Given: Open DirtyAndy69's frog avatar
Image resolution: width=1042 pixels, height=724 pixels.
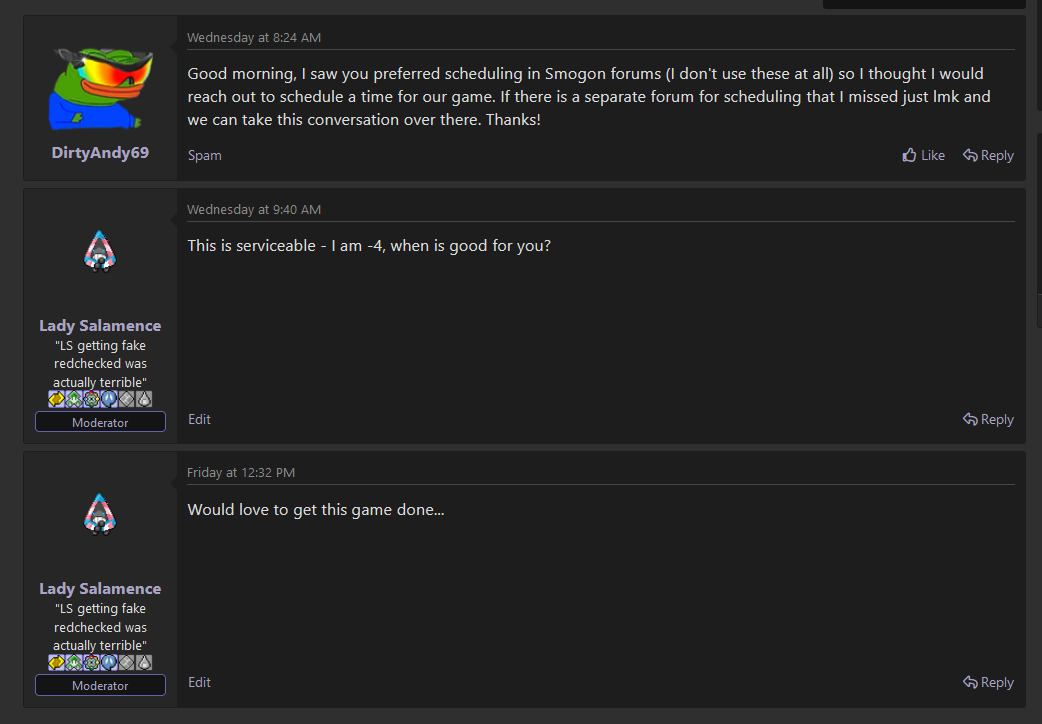Looking at the screenshot, I should tap(100, 88).
